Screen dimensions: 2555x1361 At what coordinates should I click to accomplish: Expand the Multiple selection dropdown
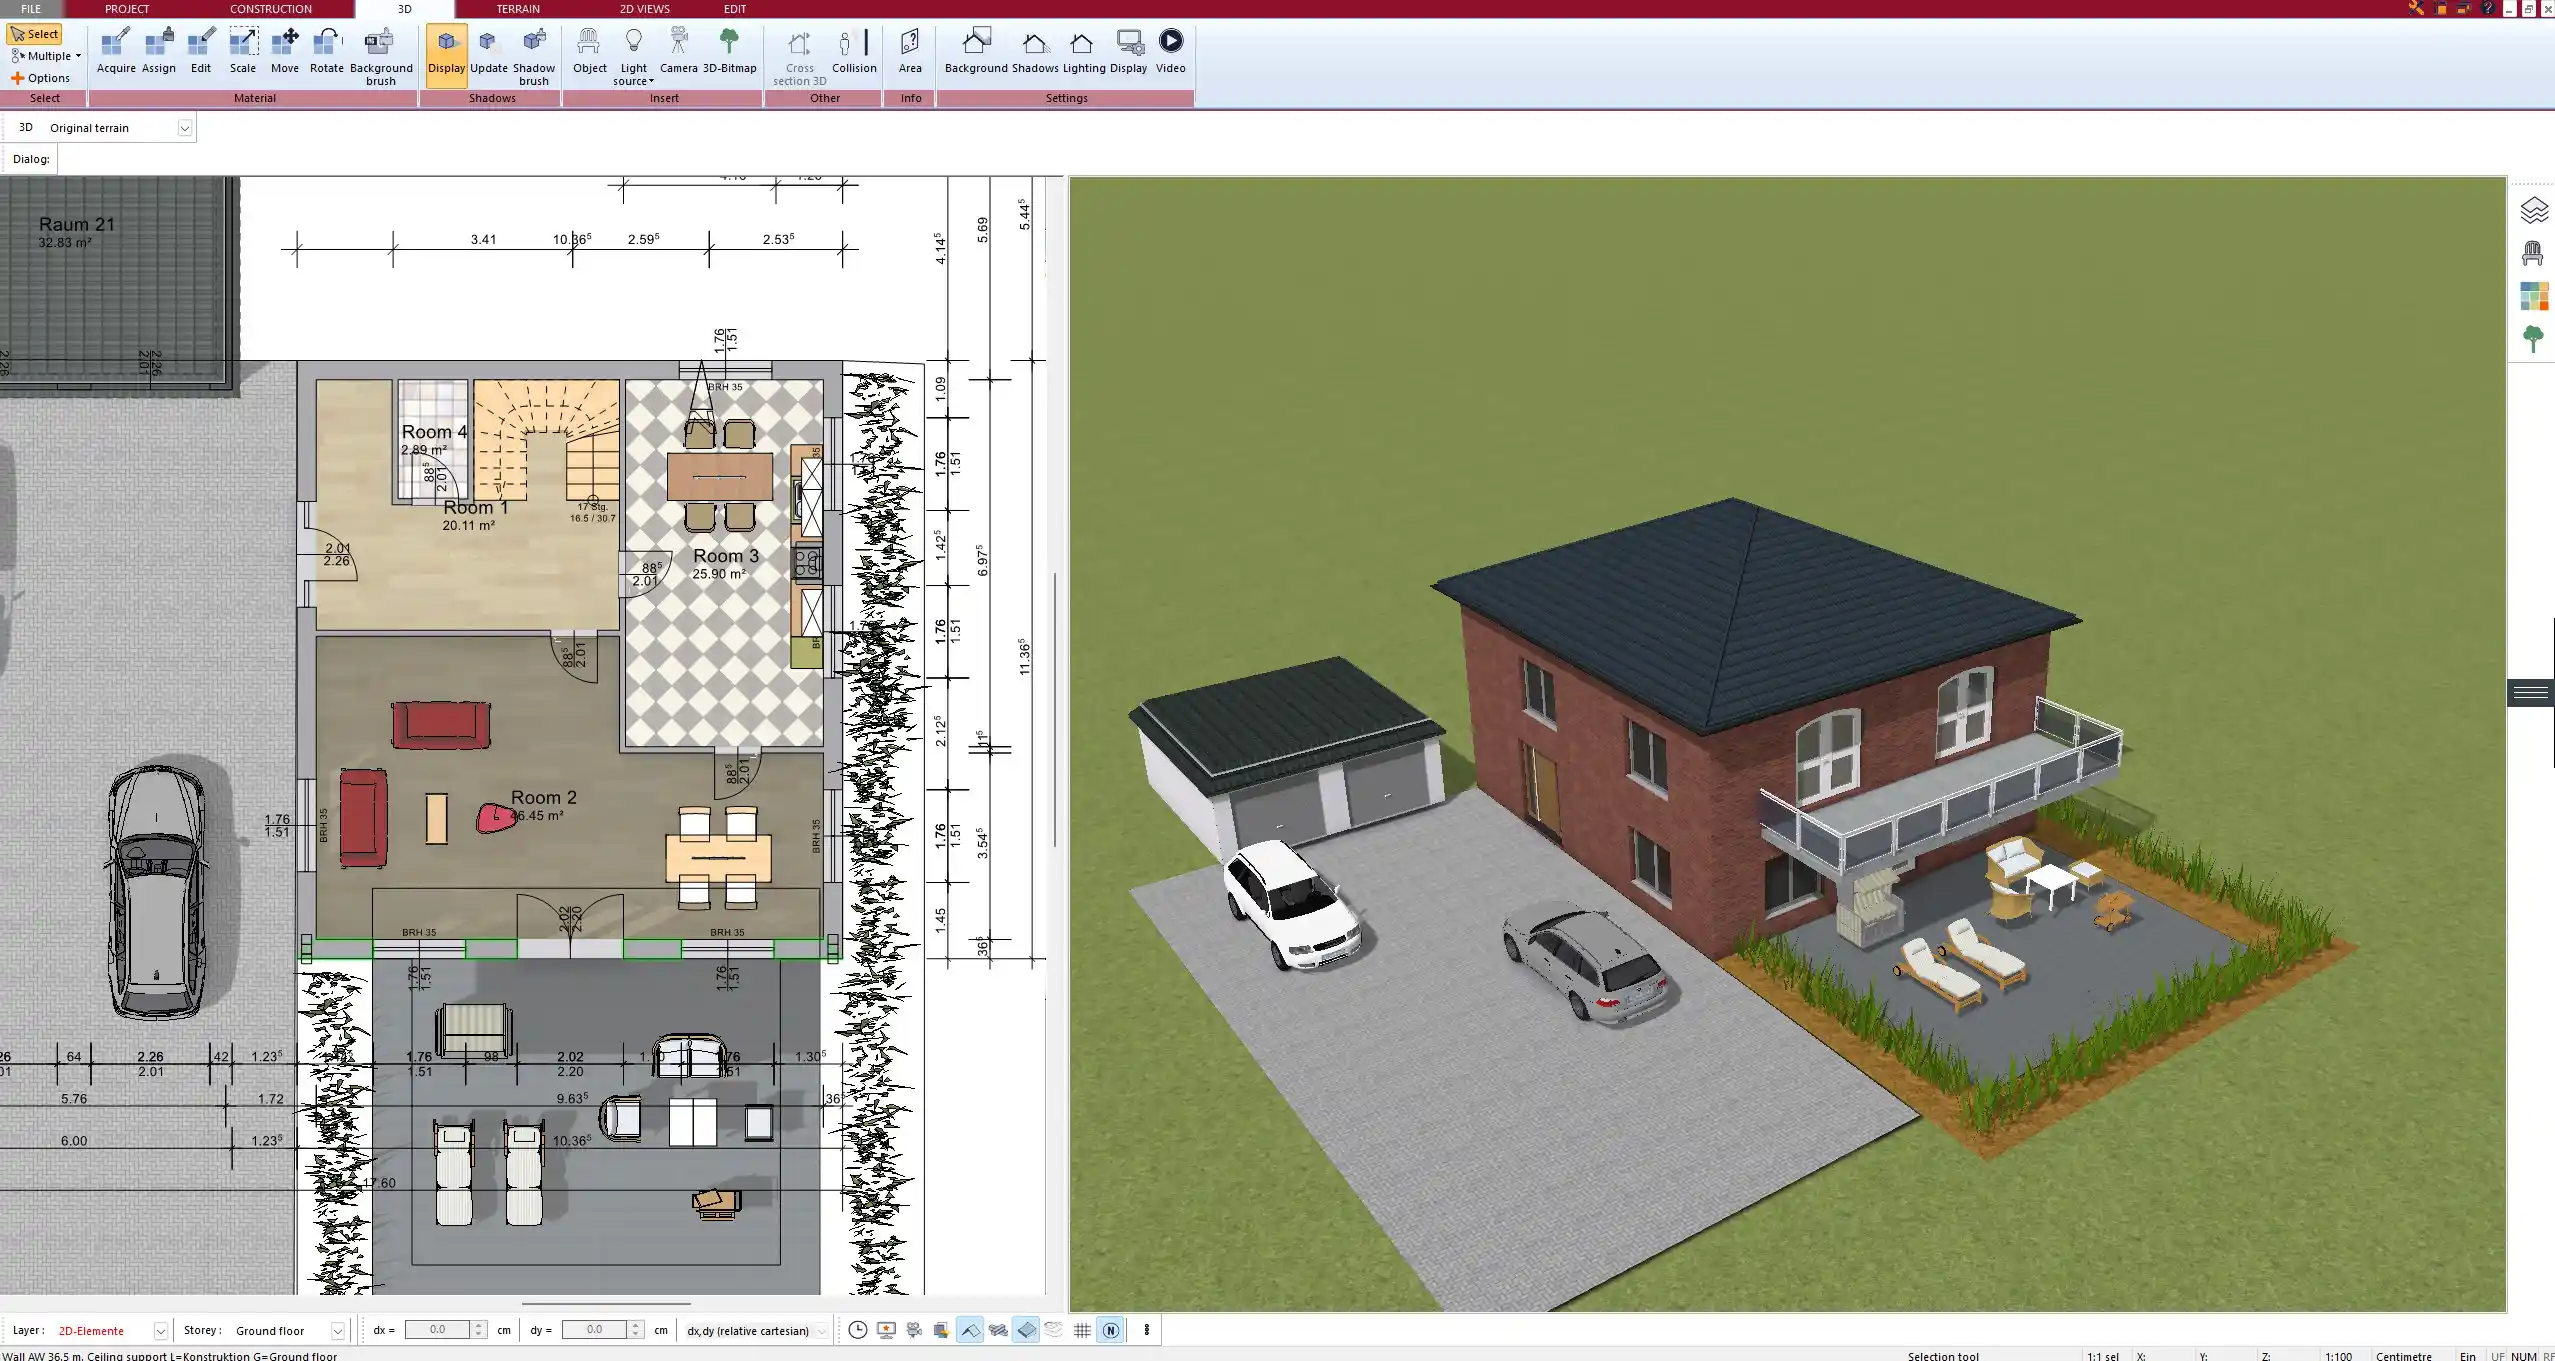point(46,56)
